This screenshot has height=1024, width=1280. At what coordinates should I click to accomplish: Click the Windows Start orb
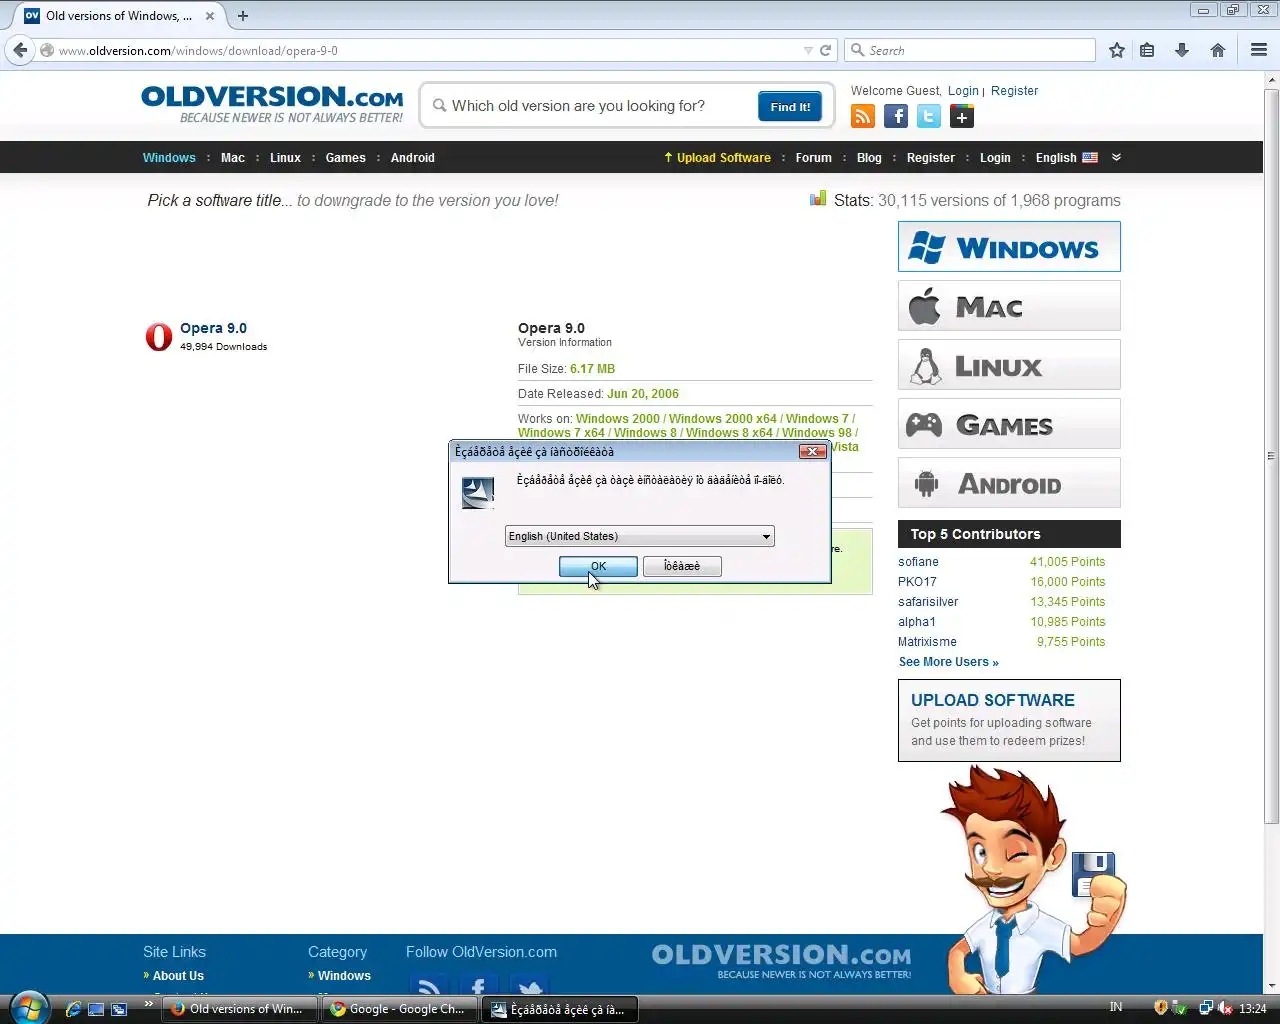point(27,1007)
